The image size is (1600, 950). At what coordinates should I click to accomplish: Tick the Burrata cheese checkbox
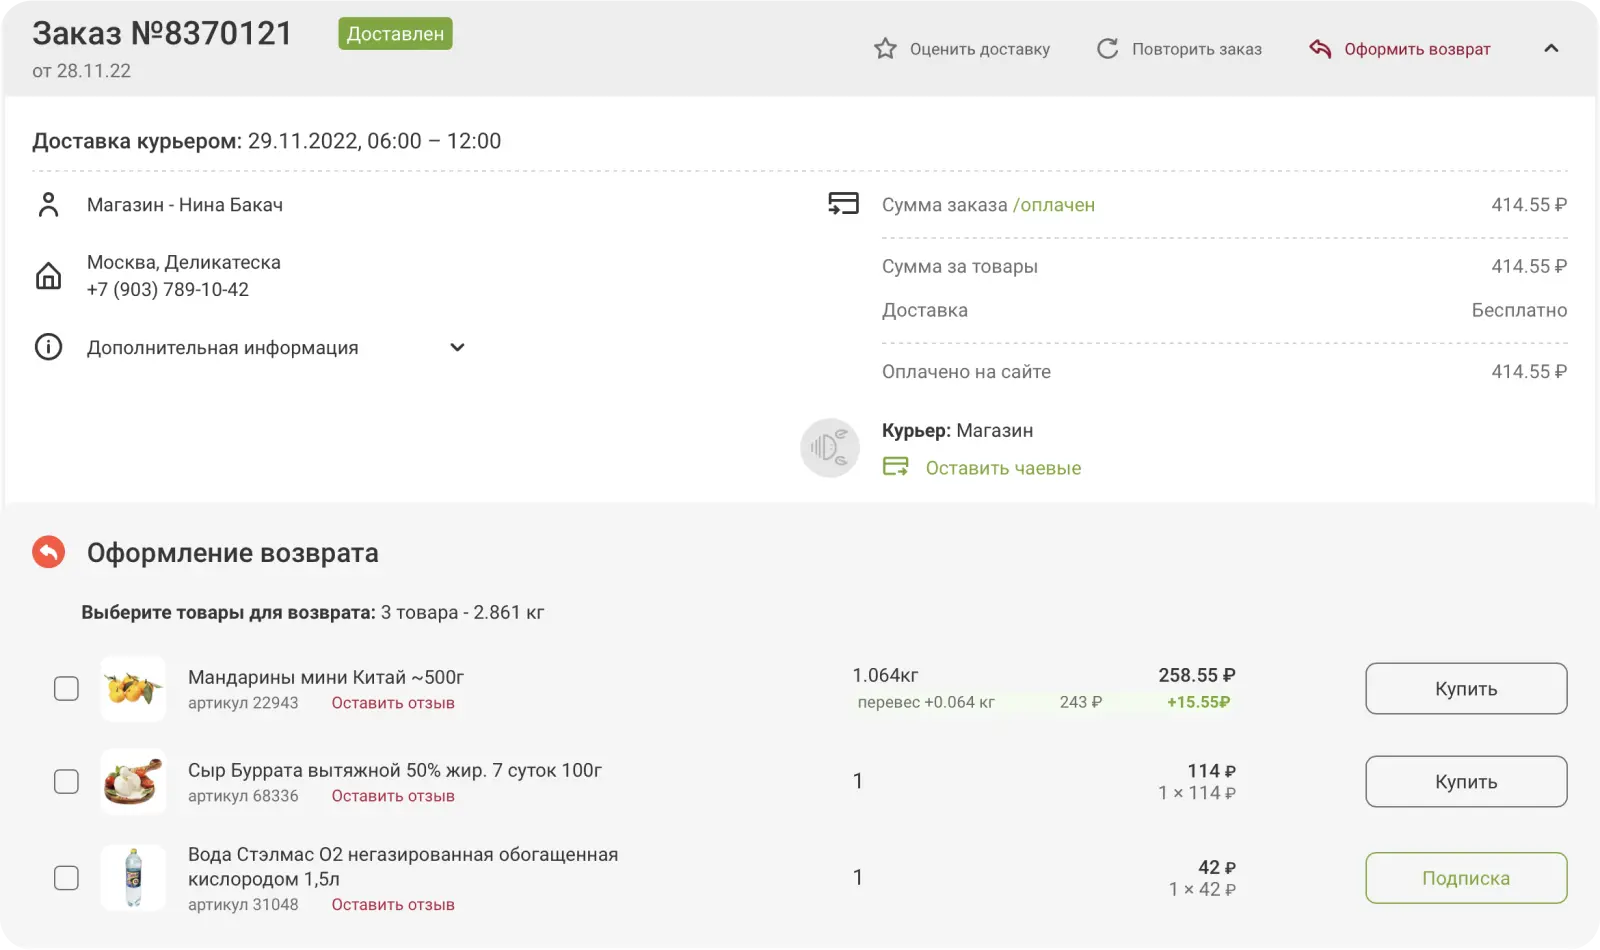[x=66, y=781]
